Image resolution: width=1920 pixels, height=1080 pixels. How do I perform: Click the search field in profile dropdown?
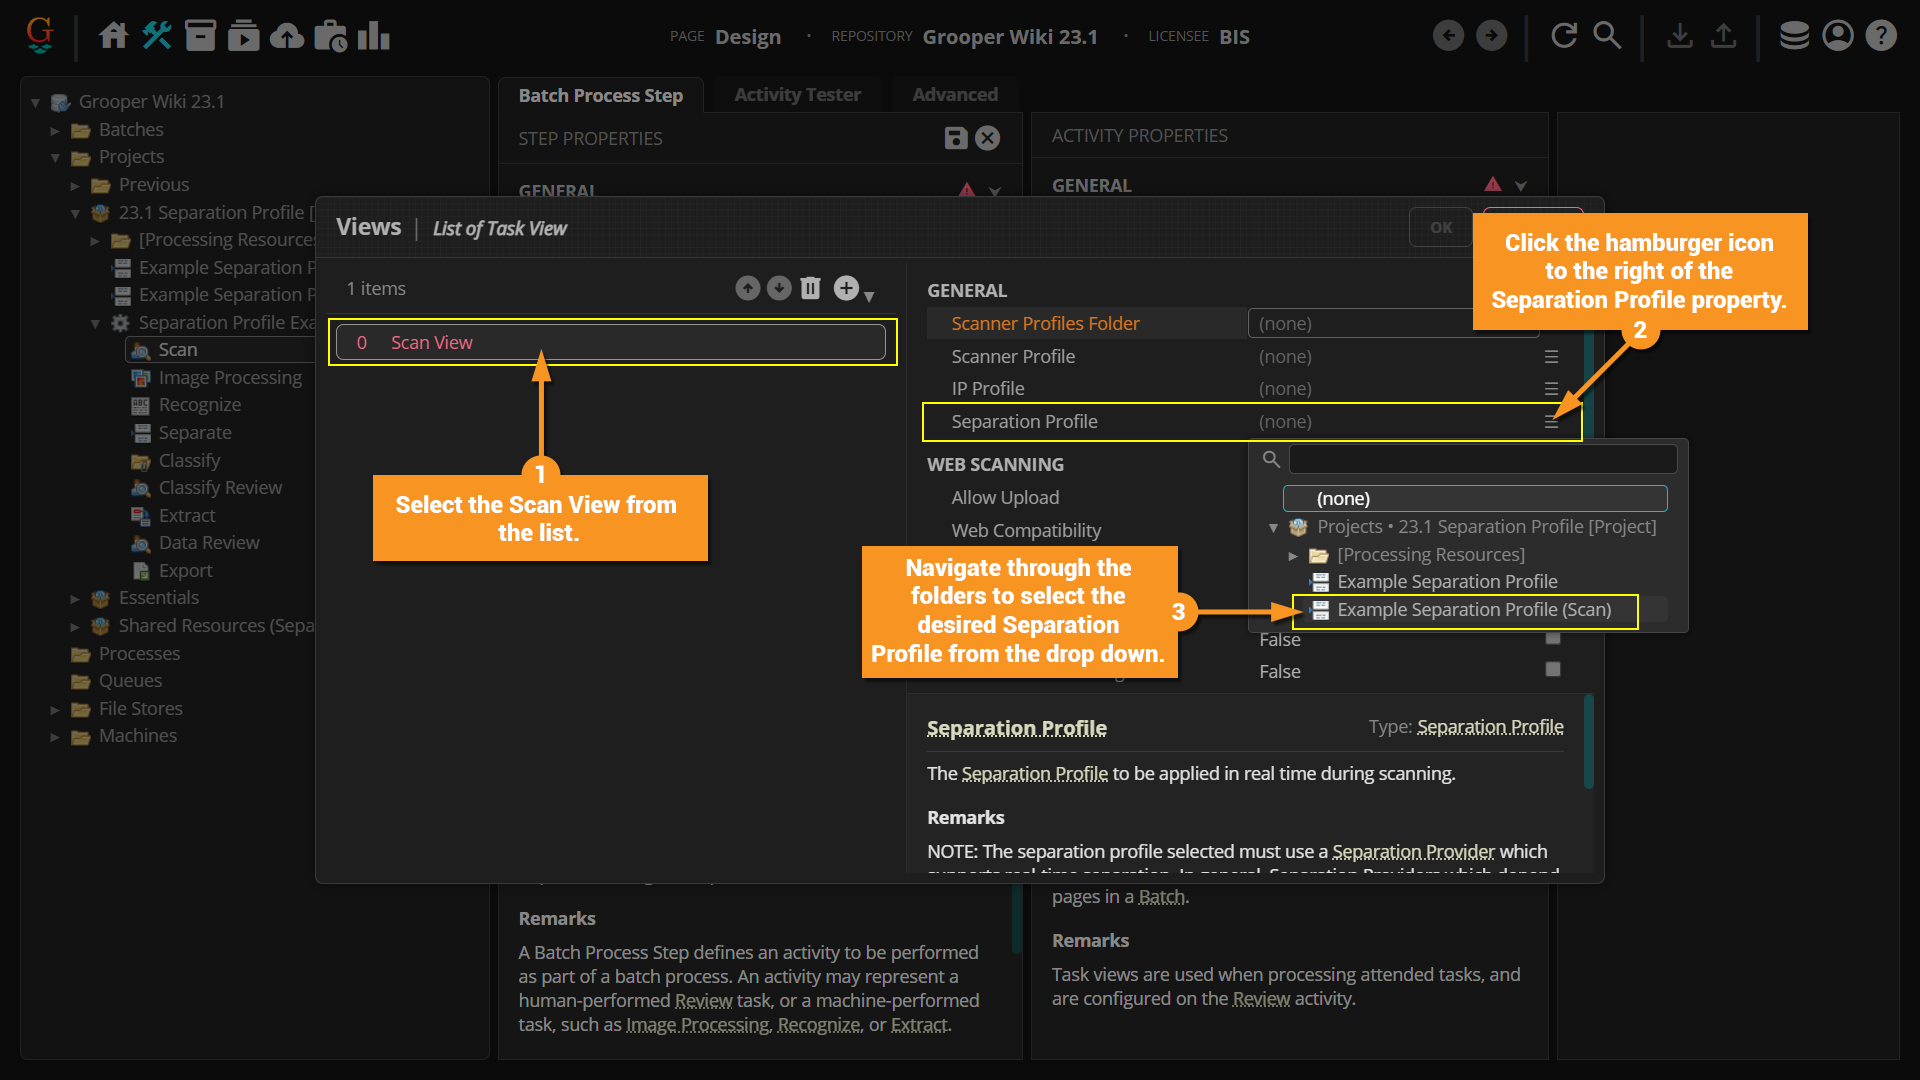(1482, 459)
